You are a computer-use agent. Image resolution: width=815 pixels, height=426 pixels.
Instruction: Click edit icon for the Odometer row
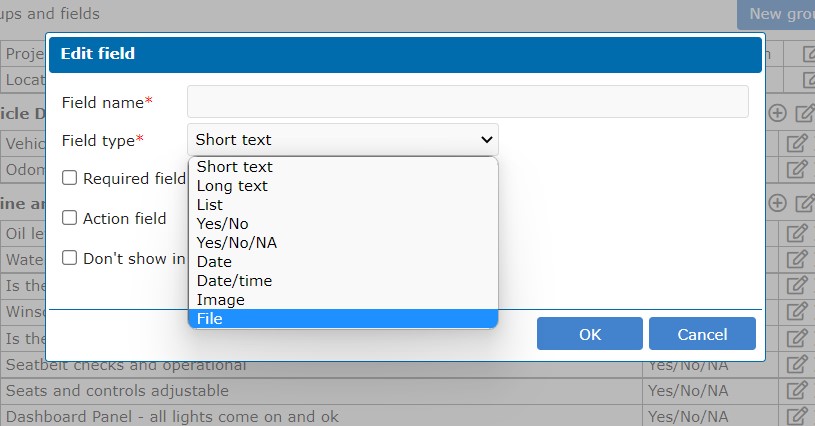798,169
